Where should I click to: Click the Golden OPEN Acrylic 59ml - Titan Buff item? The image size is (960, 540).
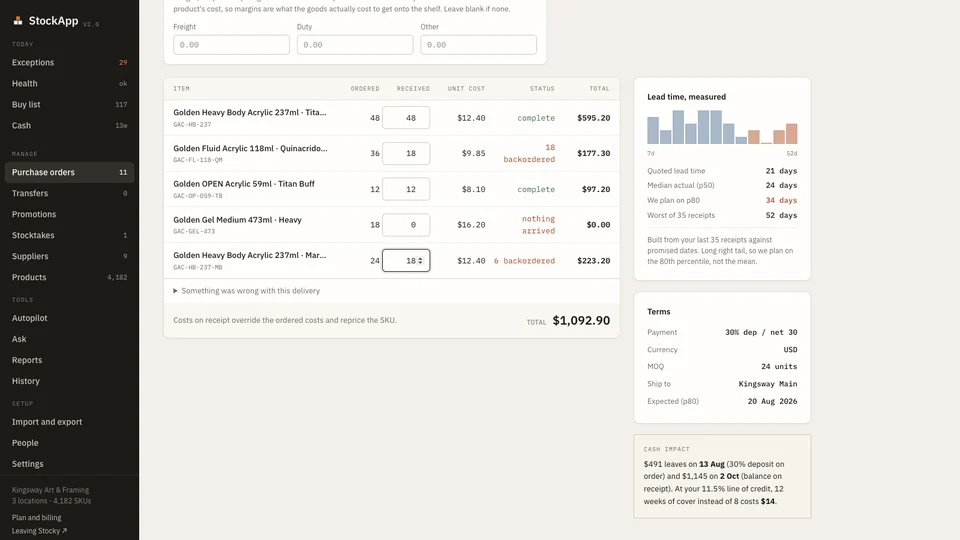[244, 184]
